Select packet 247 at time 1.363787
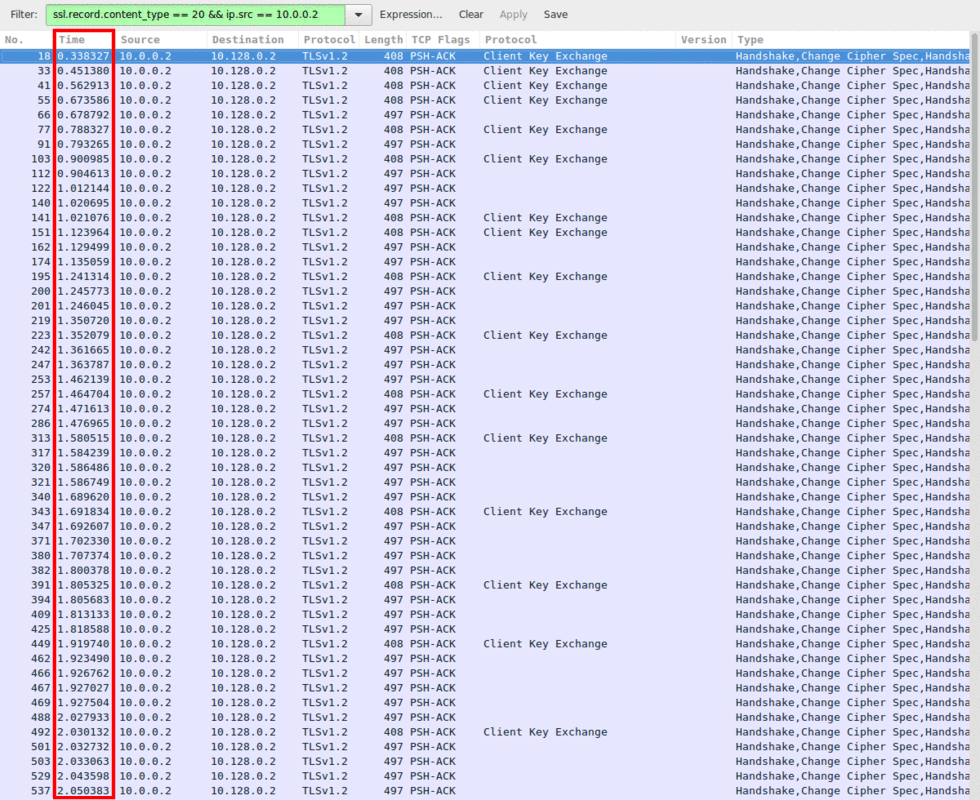This screenshot has height=800, width=980. point(485,364)
